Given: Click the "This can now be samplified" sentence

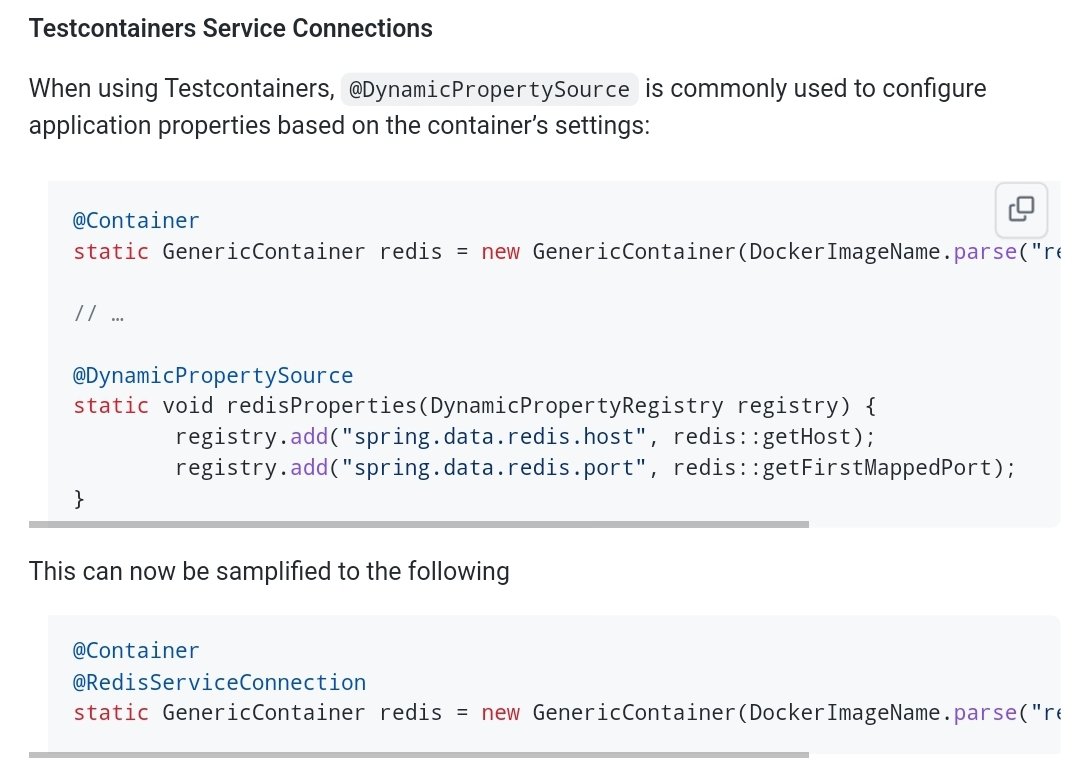Looking at the screenshot, I should pos(269,572).
